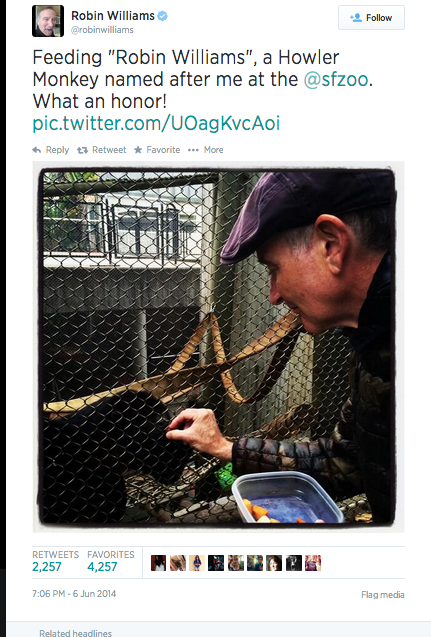Open the @robinwilliams handle link
This screenshot has width=431, height=637.
pos(102,30)
